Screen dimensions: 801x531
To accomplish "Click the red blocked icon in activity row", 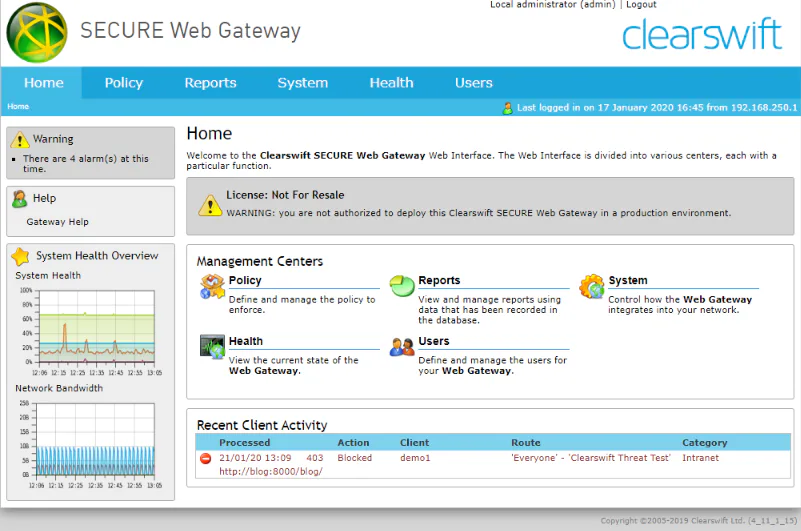I will (205, 458).
